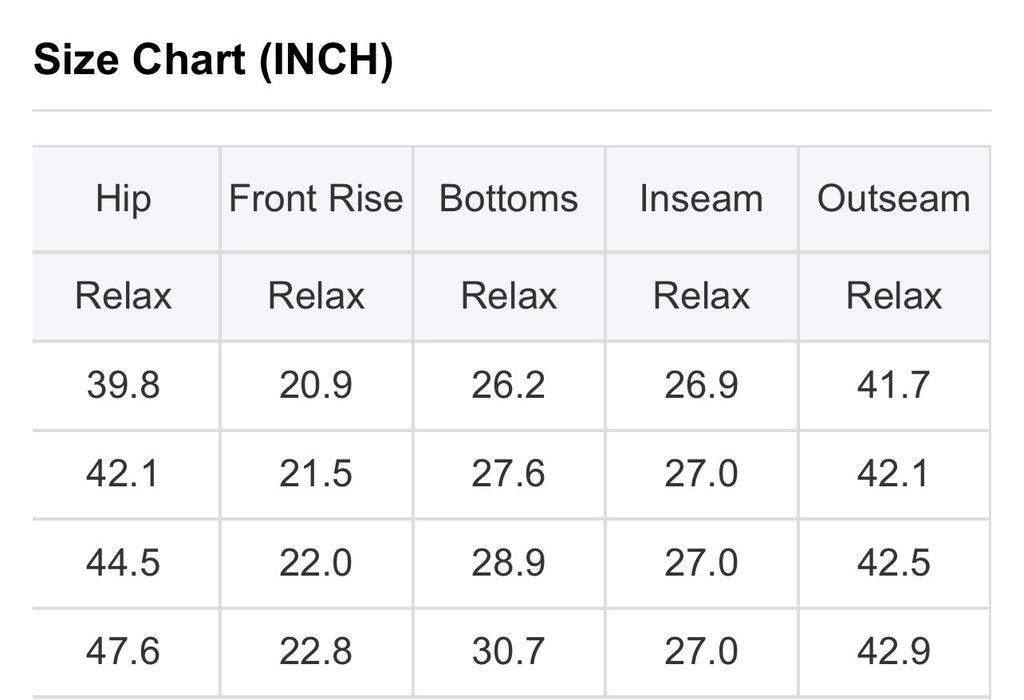The height and width of the screenshot is (700, 1024).
Task: Select the 26.9 inseam cell
Action: tap(701, 385)
